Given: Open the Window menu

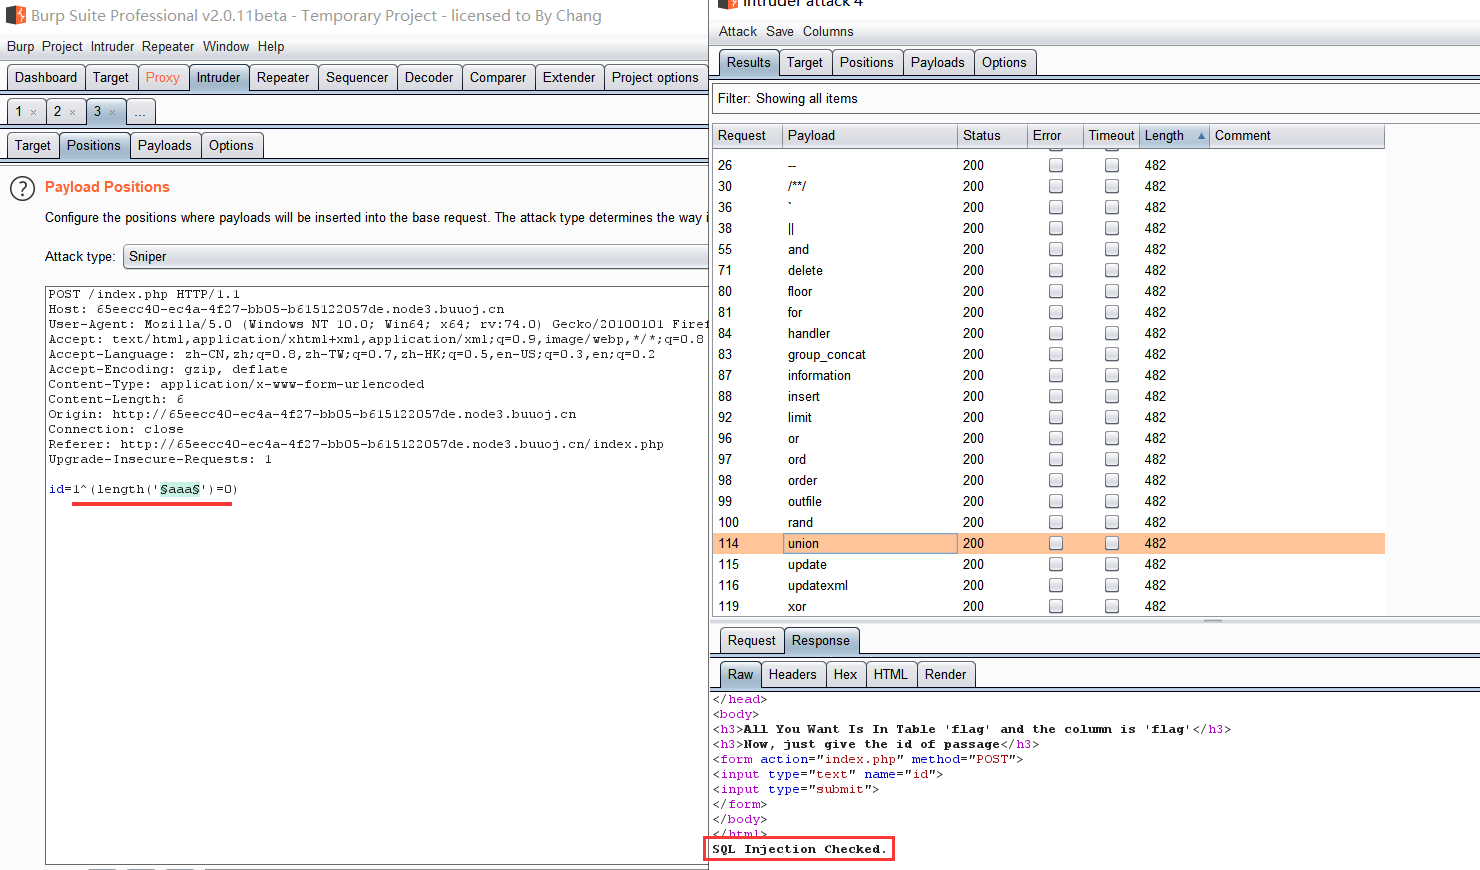Looking at the screenshot, I should (x=226, y=47).
